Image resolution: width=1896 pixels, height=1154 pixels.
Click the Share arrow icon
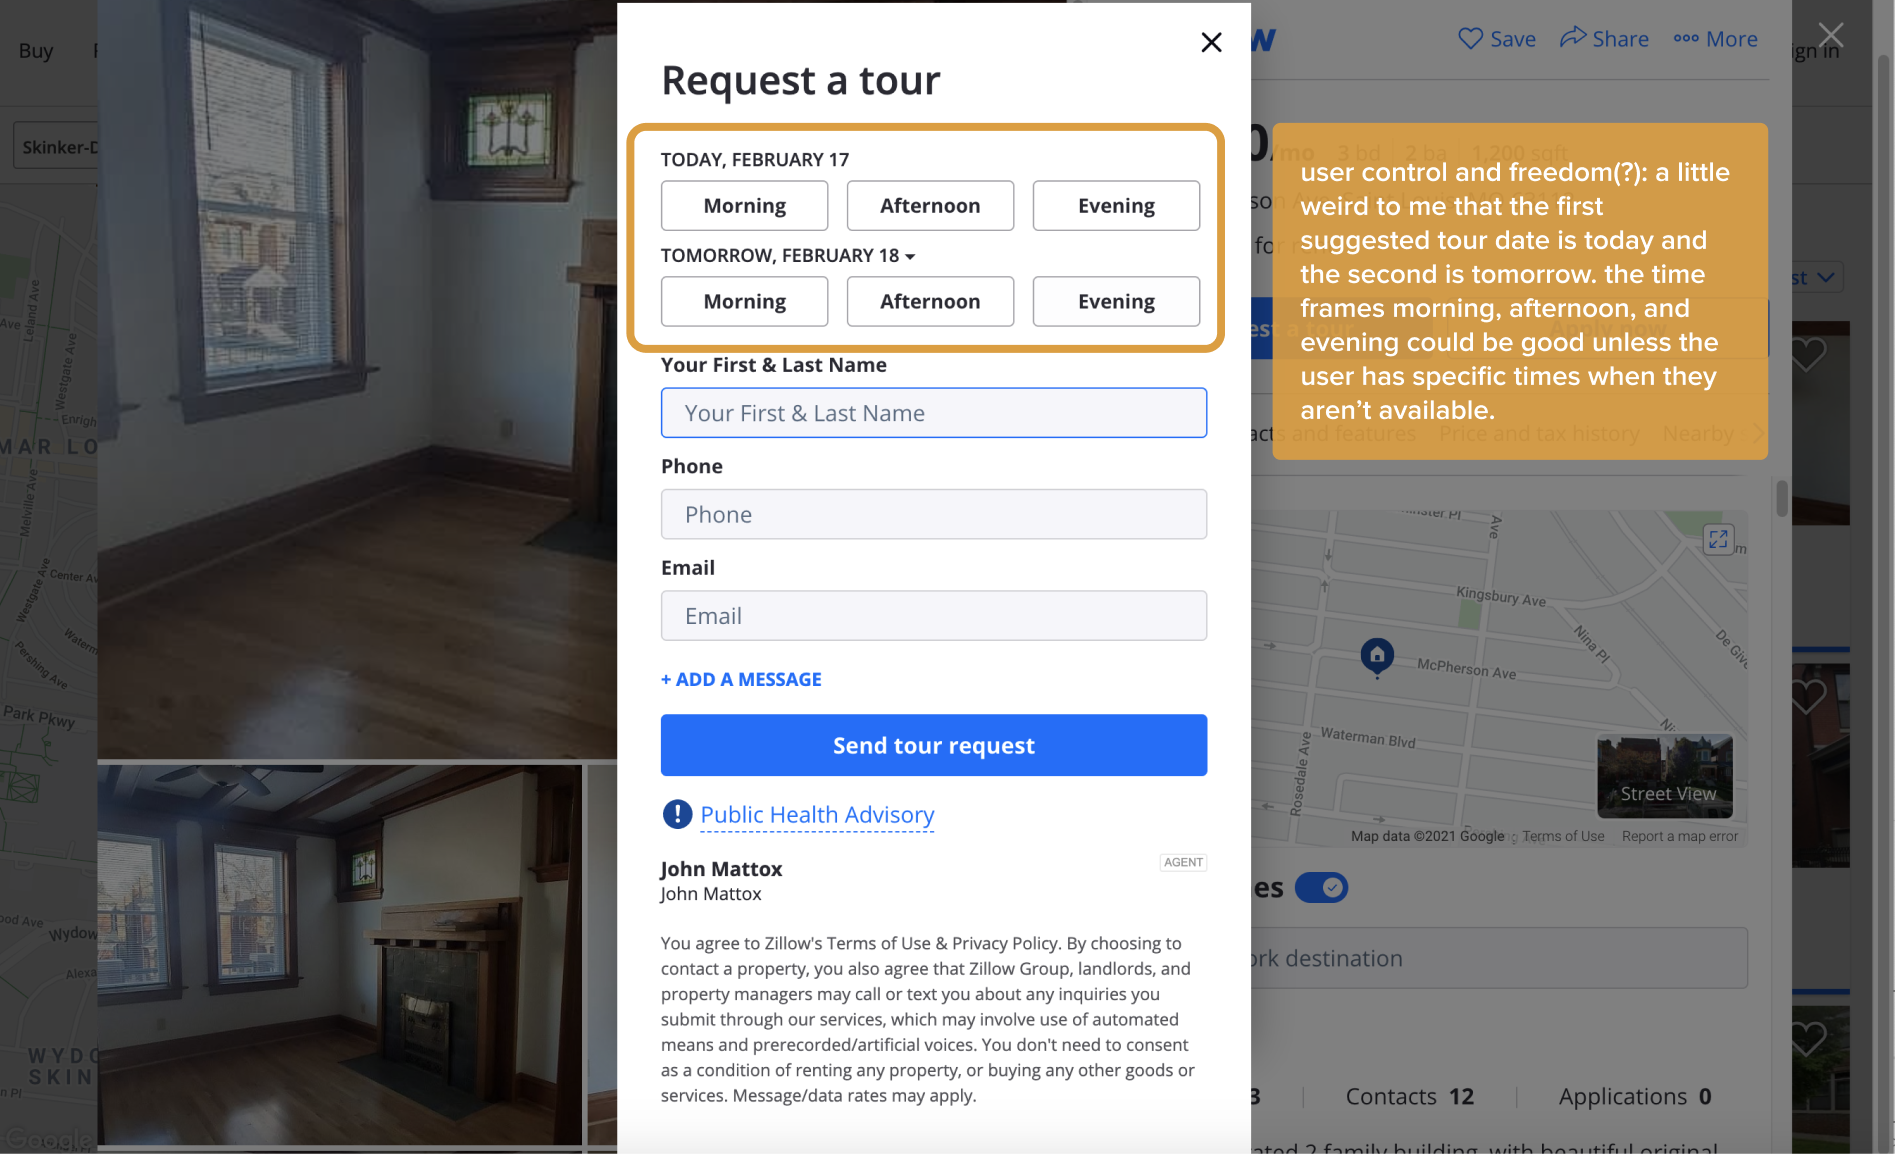[1573, 37]
